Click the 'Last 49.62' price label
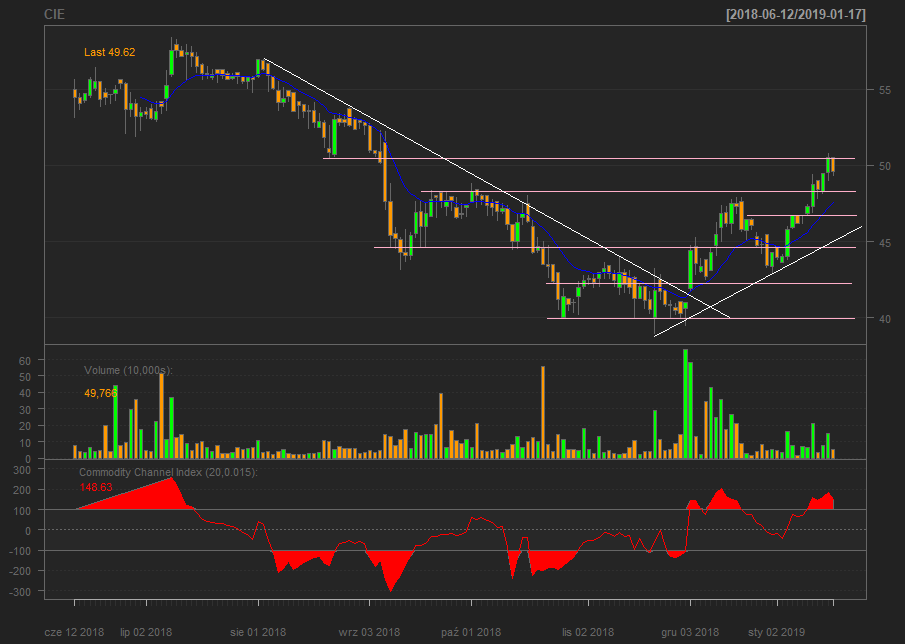The image size is (905, 644). click(110, 52)
